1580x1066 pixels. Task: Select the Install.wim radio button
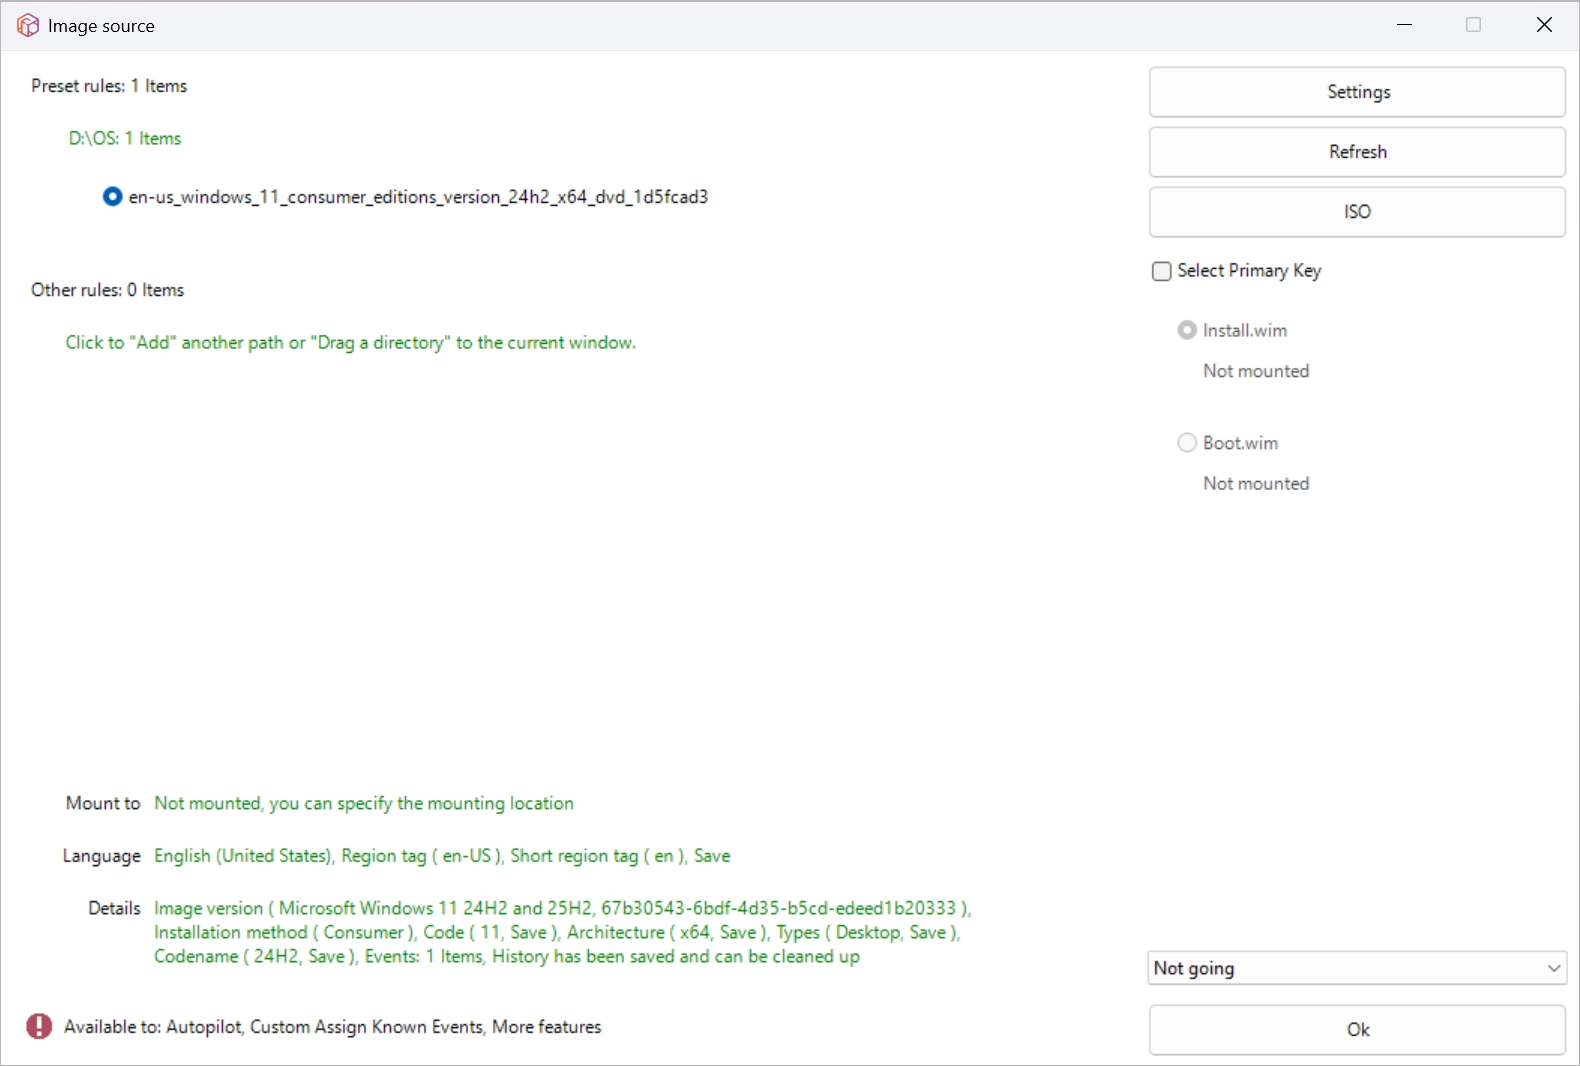pos(1187,330)
